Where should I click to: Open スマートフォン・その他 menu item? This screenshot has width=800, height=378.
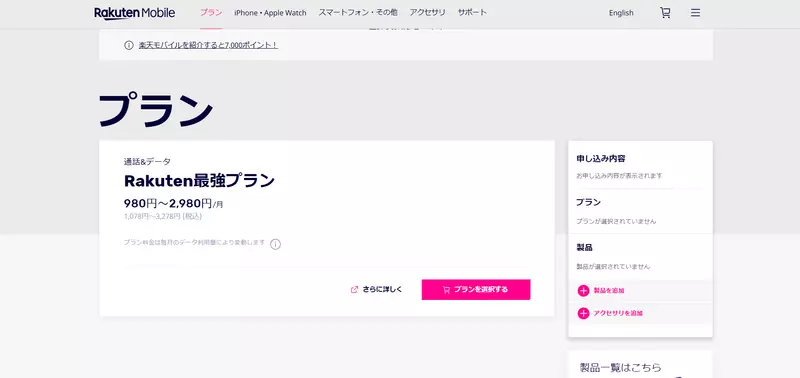[358, 13]
